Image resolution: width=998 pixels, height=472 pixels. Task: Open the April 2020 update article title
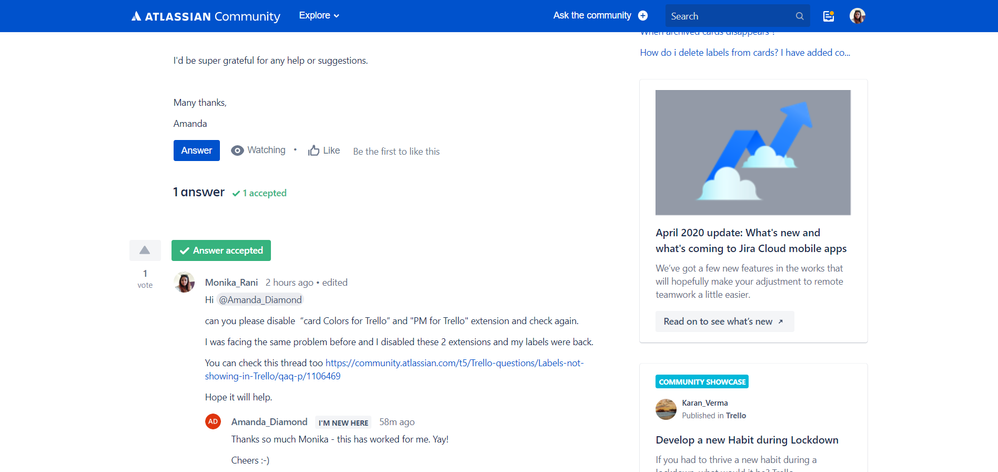751,240
